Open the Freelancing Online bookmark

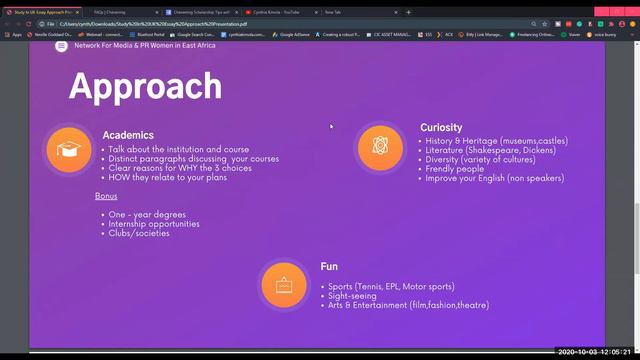532,35
